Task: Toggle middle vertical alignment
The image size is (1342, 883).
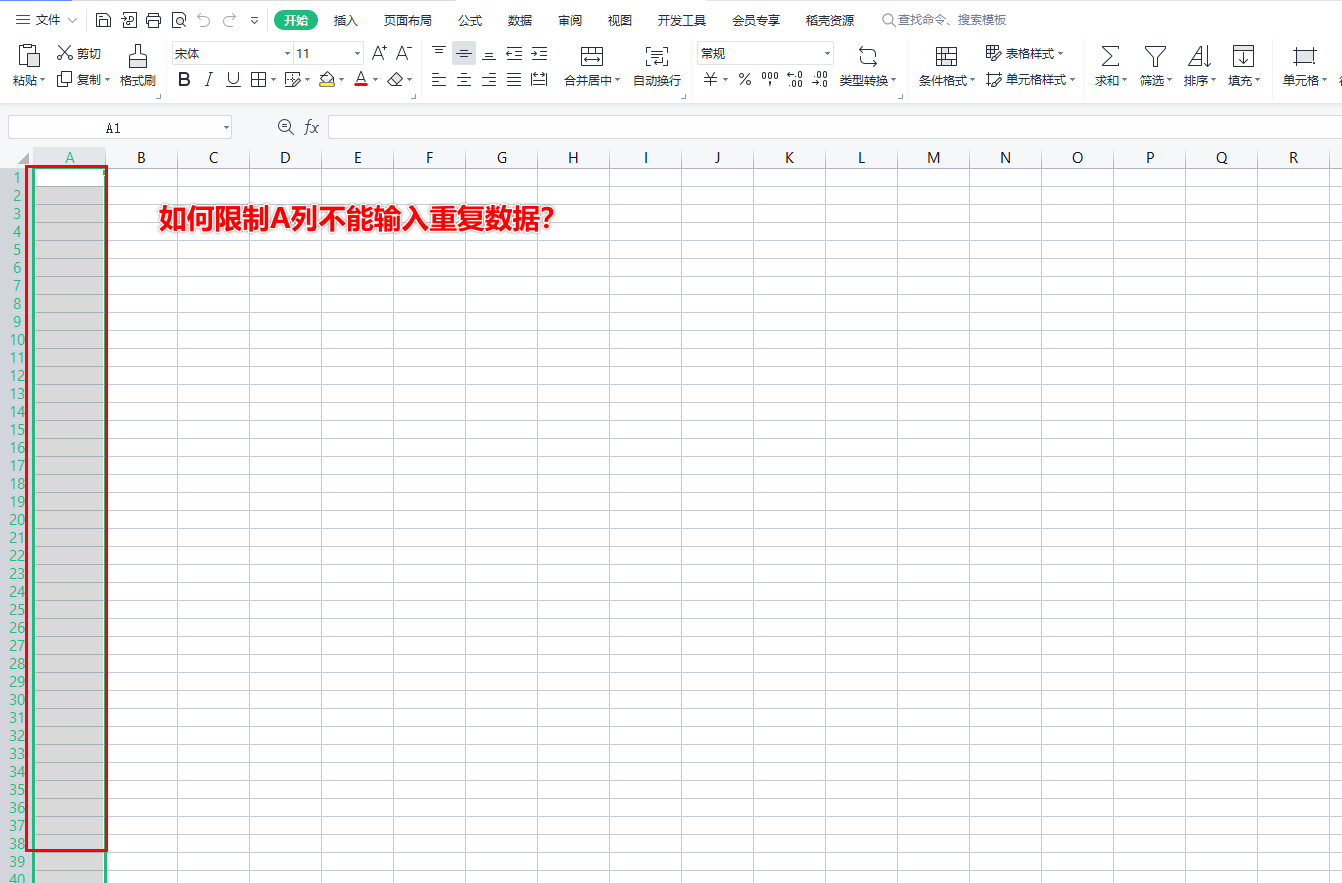Action: point(464,53)
